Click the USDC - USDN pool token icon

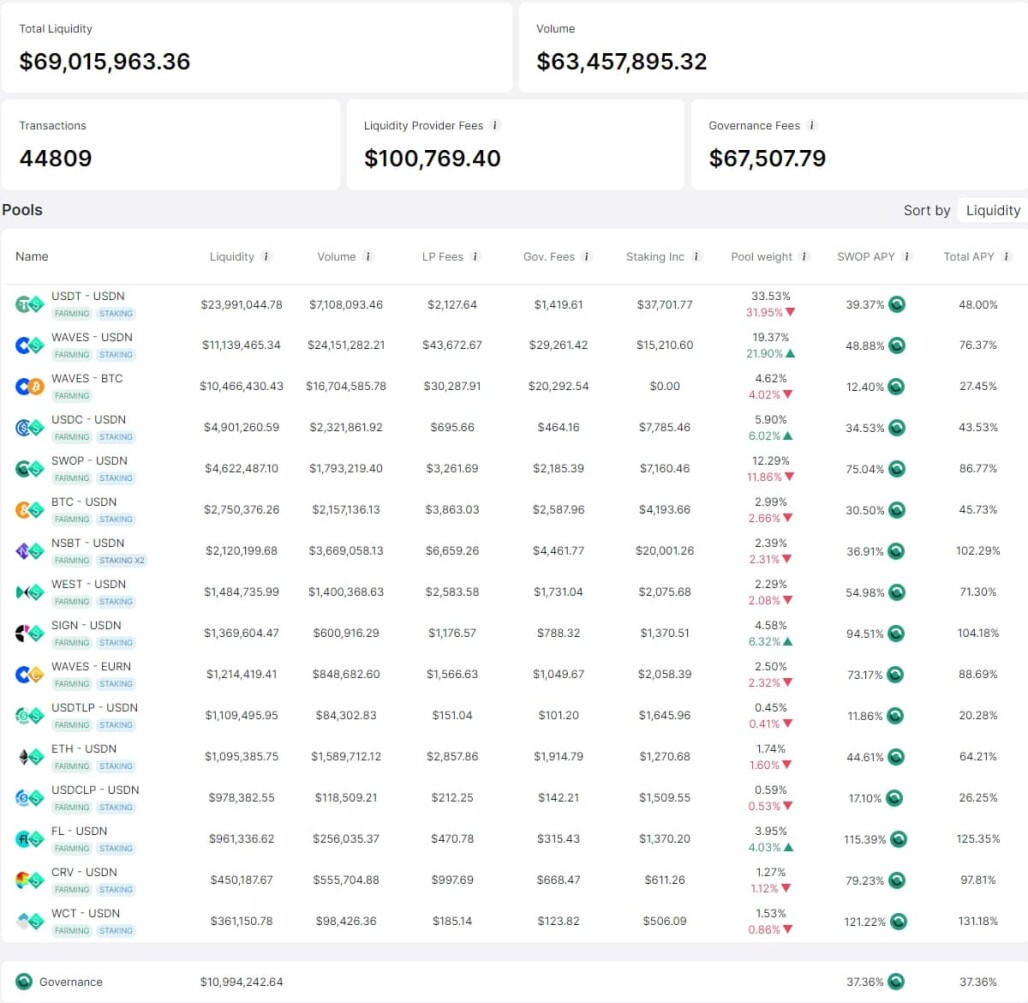tap(30, 427)
